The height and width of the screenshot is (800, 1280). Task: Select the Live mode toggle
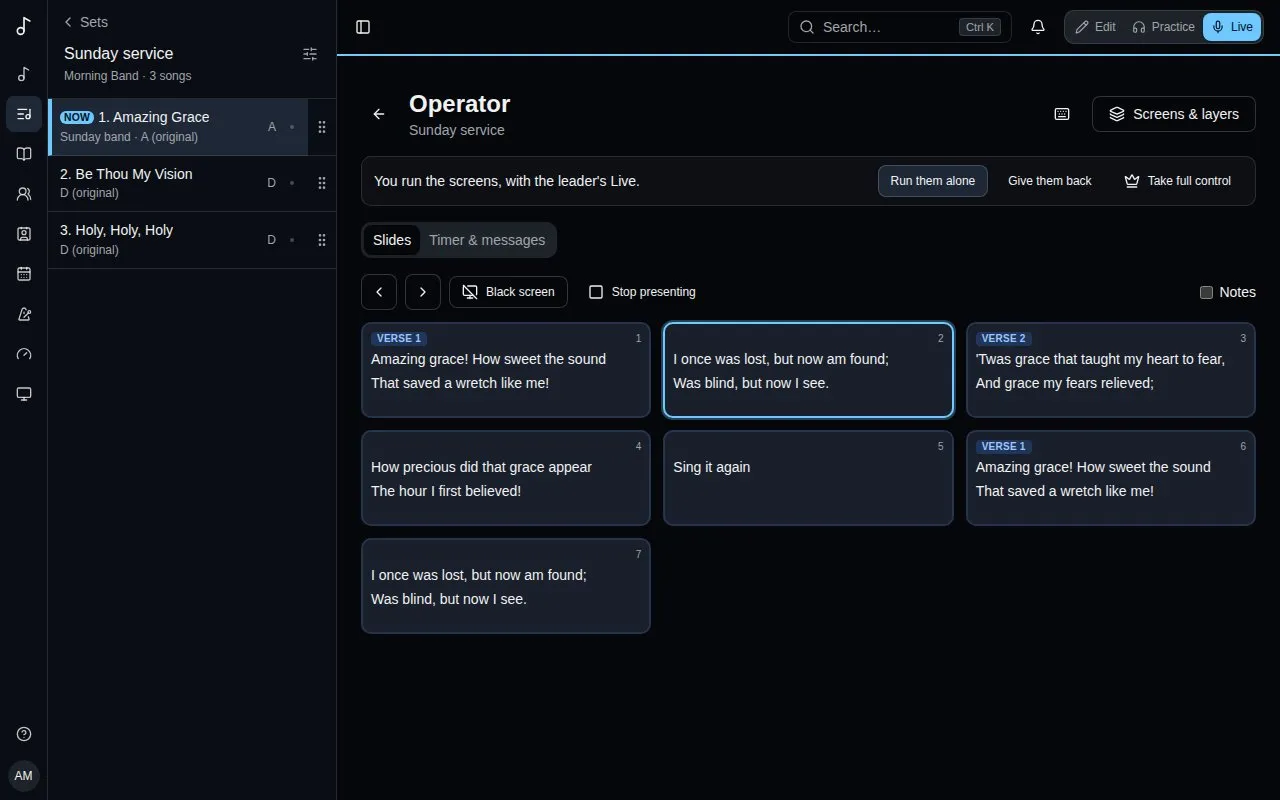coord(1232,27)
